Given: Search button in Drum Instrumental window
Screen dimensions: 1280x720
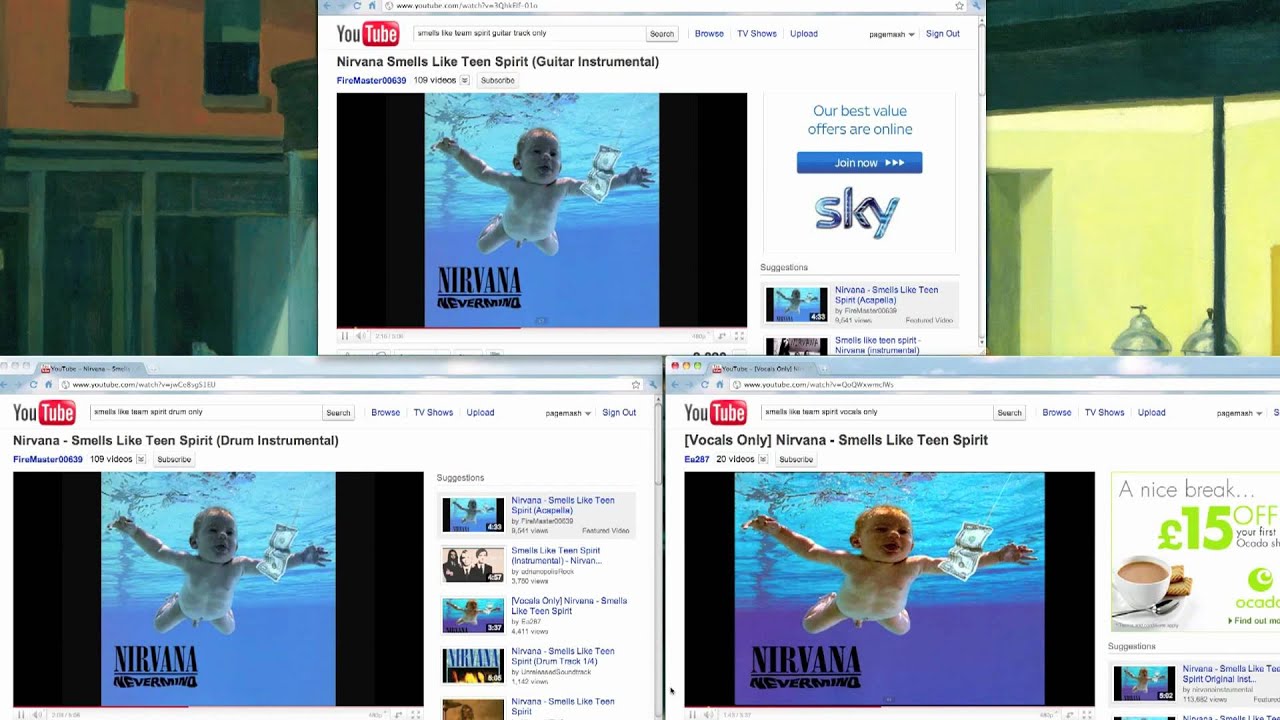Looking at the screenshot, I should click(338, 413).
